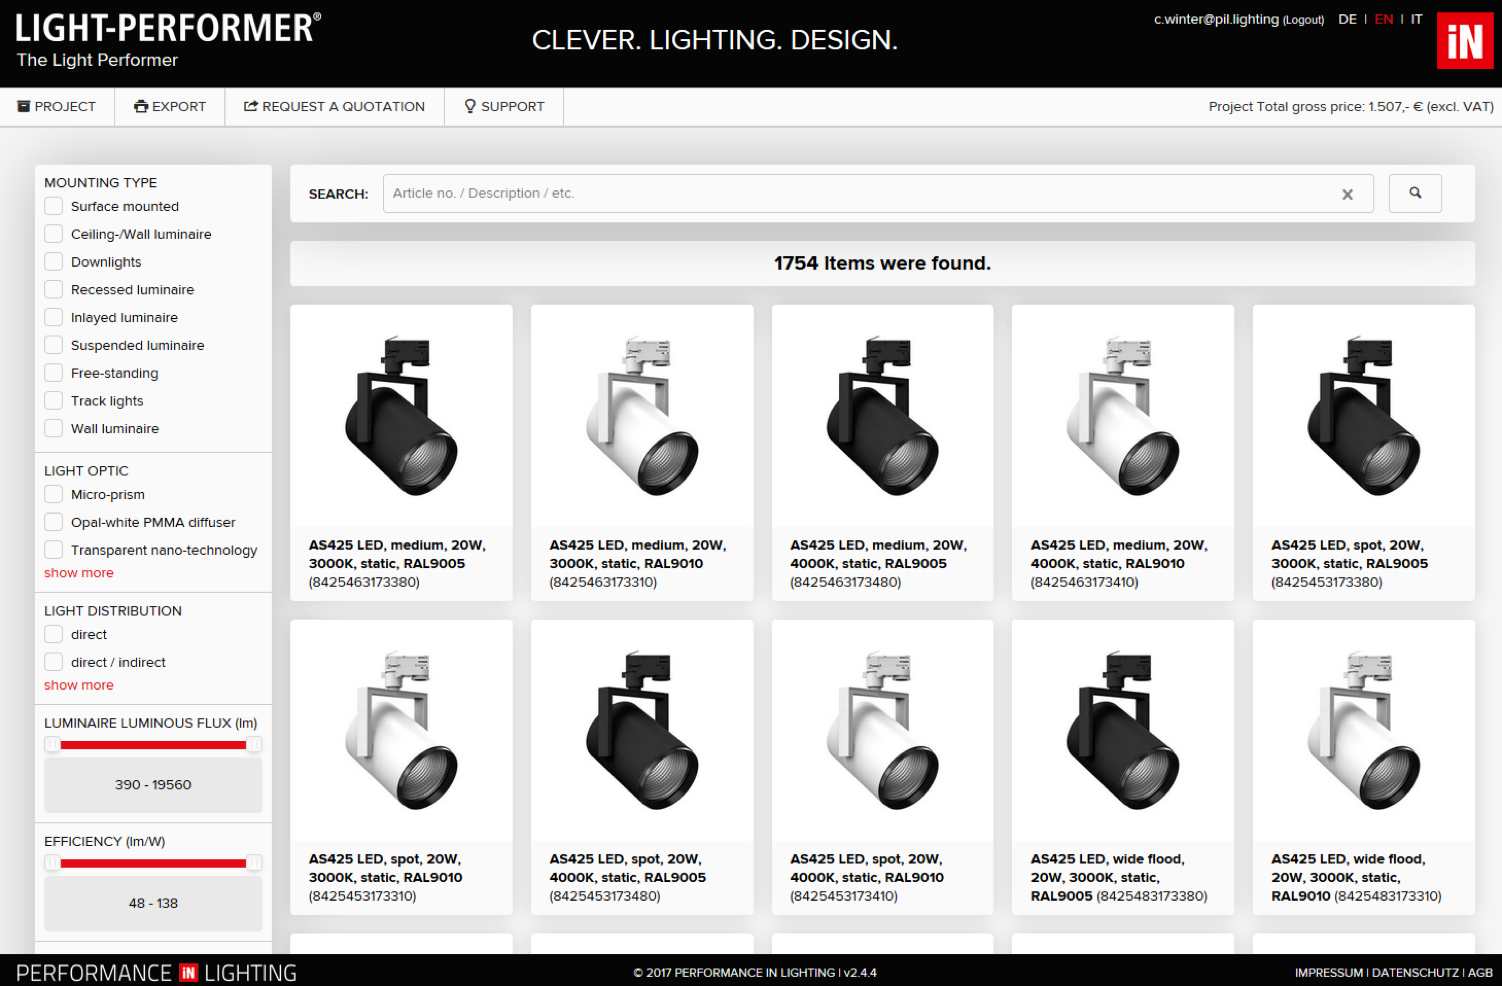Viewport: 1502px width, 986px height.
Task: Open the Impressum footer link
Action: click(x=1329, y=973)
